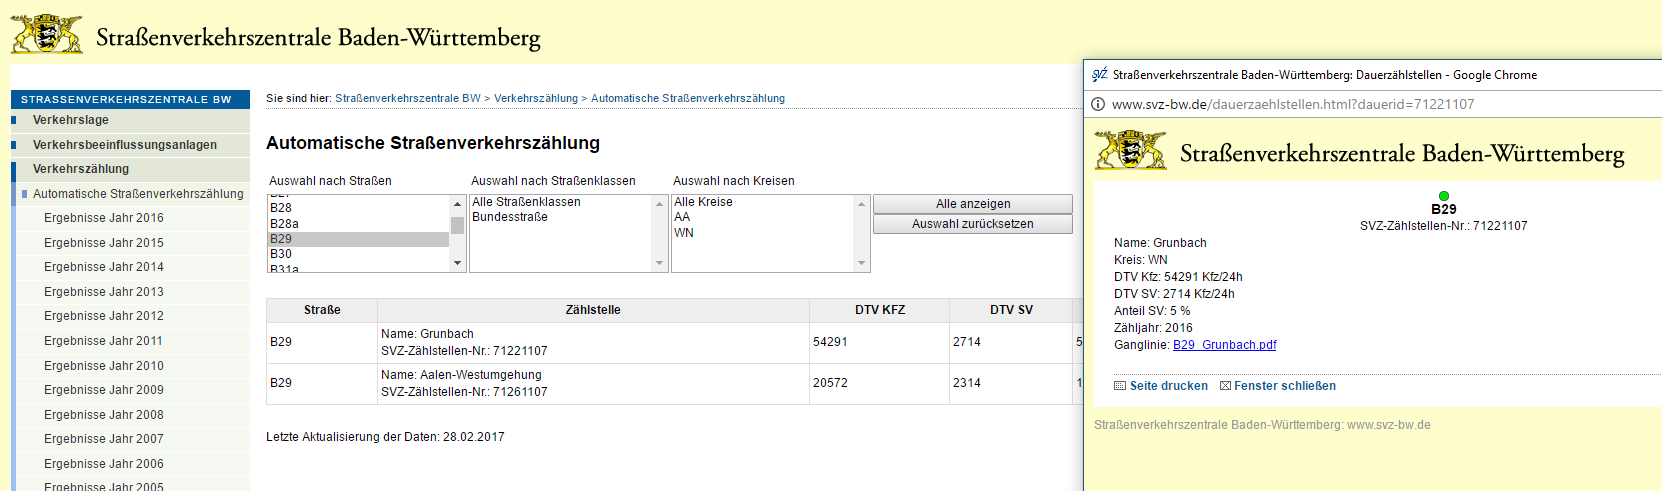Image resolution: width=1662 pixels, height=491 pixels.
Task: Open Verkehrsbeeinflussungsanlagen in the sidebar
Action: tap(125, 145)
